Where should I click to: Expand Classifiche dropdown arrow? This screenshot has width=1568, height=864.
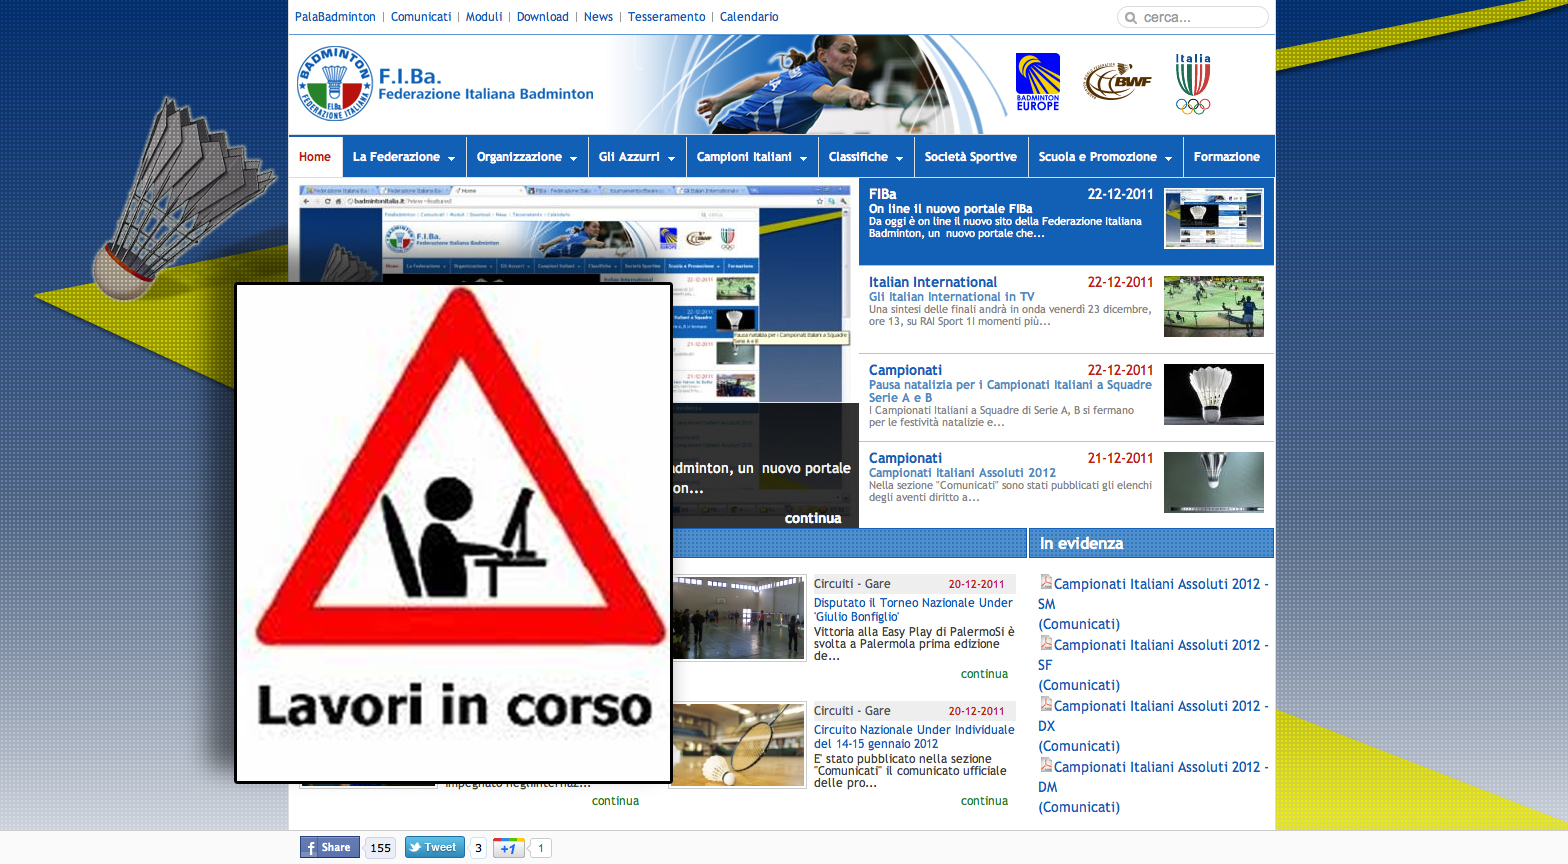(899, 158)
